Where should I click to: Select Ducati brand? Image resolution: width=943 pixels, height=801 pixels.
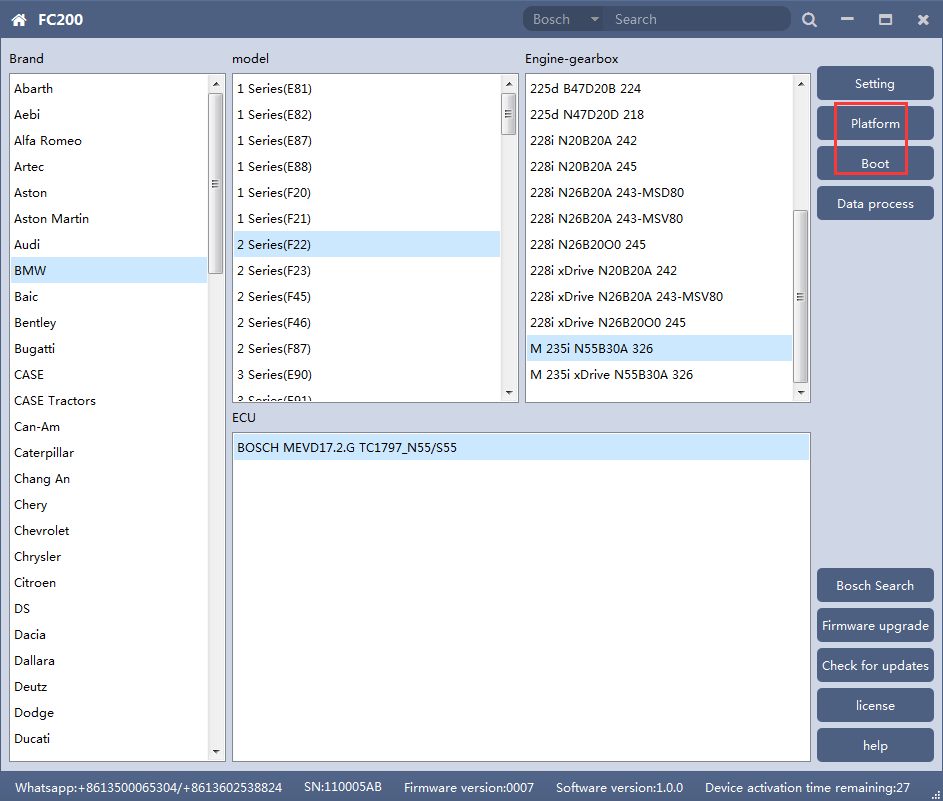[109, 738]
